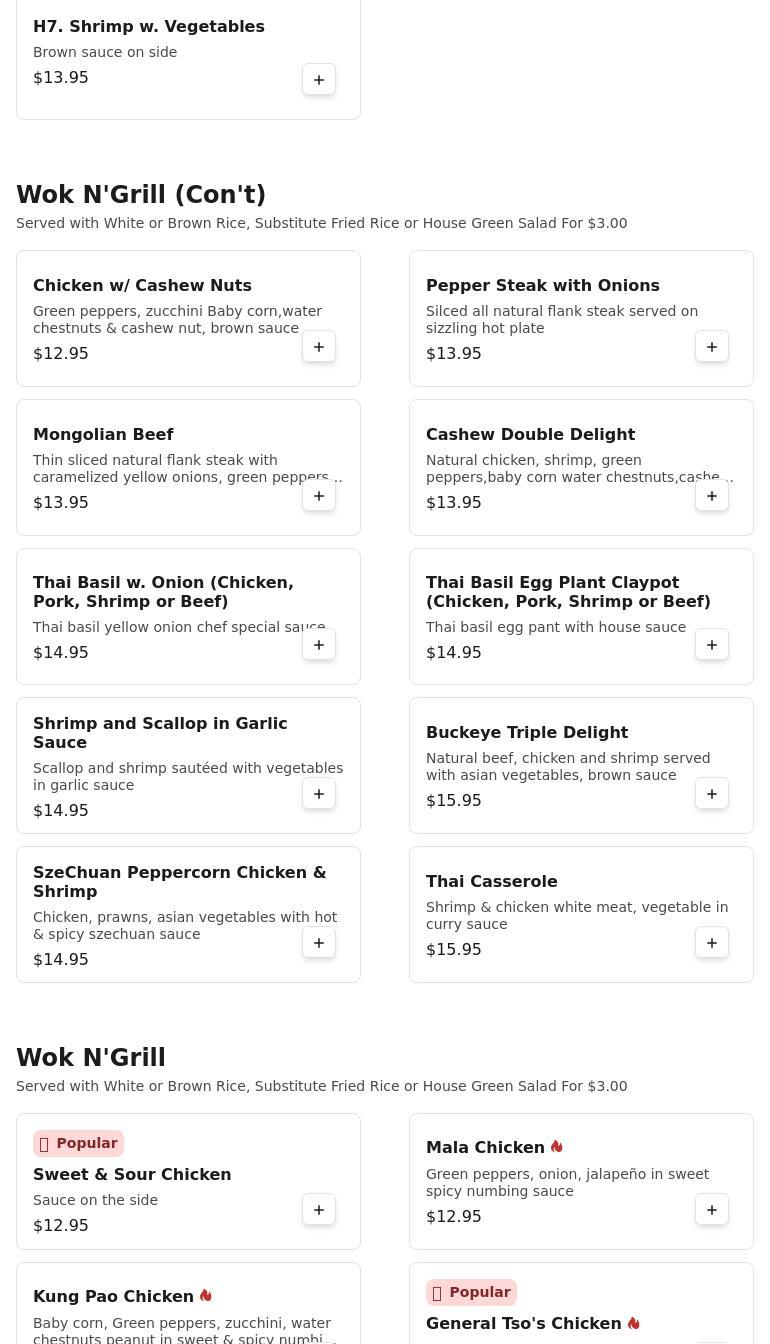Add SzeChuan Peppercorn Chicken & Shrimp
The height and width of the screenshot is (1344, 770).
coord(319,943)
